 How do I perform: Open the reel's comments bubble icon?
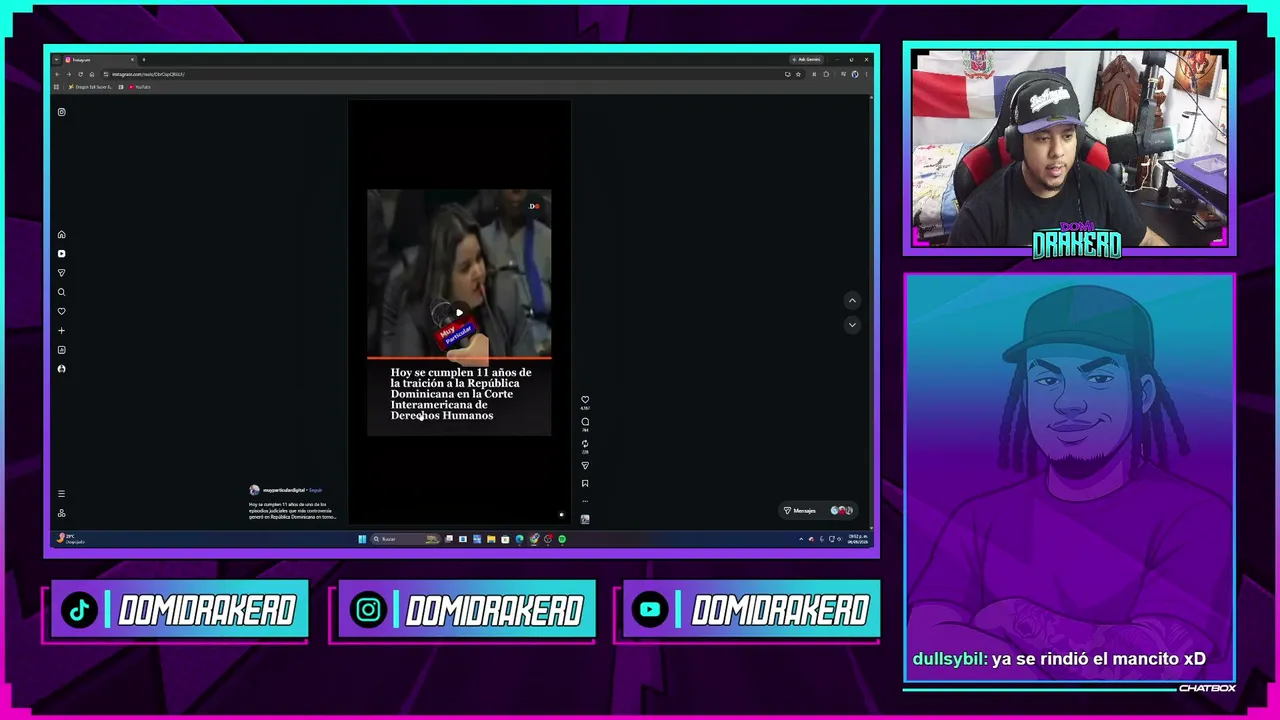click(x=585, y=422)
